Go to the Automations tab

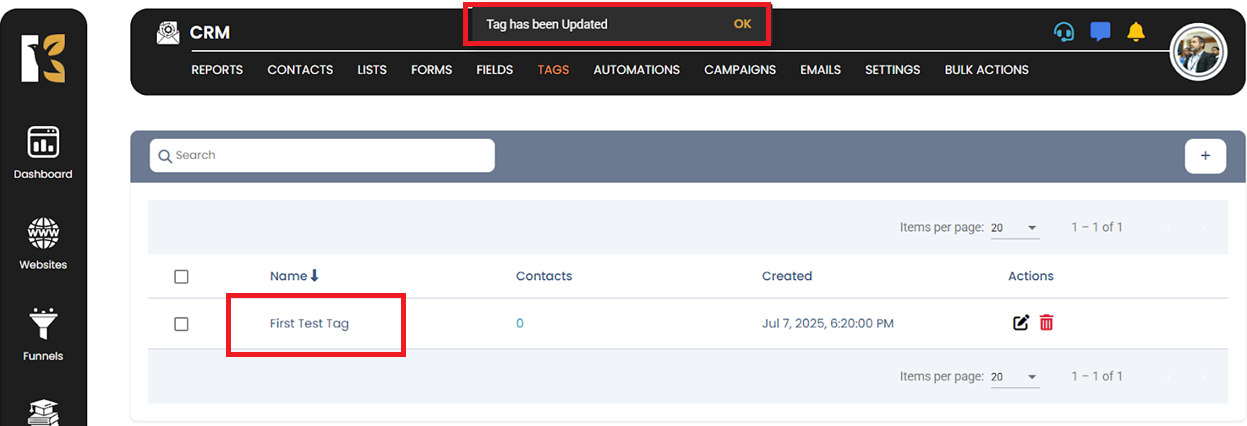tap(636, 70)
